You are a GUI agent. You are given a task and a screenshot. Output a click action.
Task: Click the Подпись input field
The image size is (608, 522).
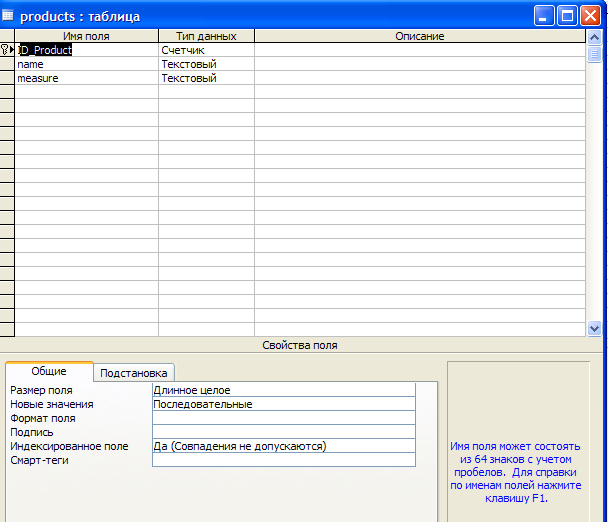click(284, 432)
